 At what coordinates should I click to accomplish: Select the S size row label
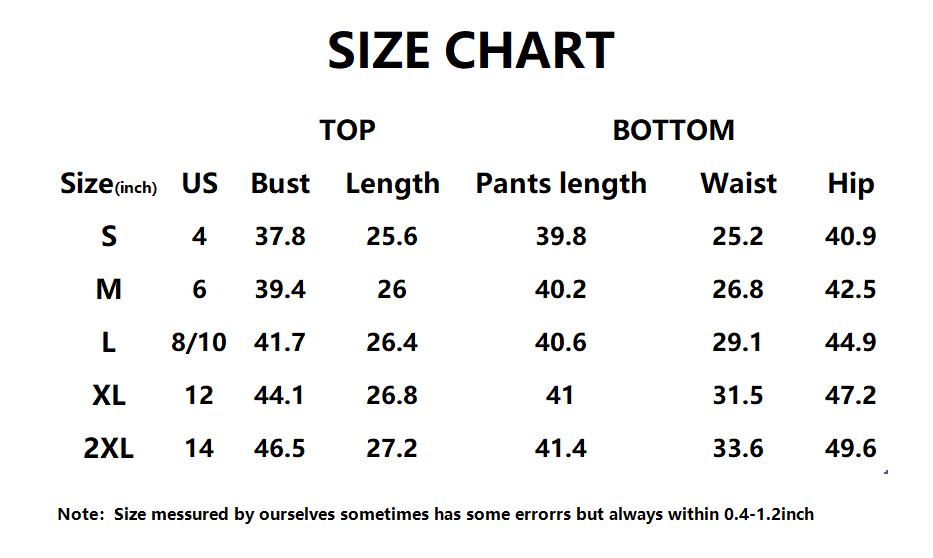coord(109,236)
